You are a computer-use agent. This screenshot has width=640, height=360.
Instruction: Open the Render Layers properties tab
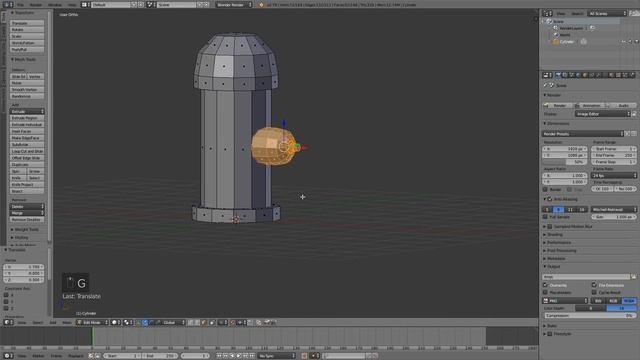(x=564, y=75)
